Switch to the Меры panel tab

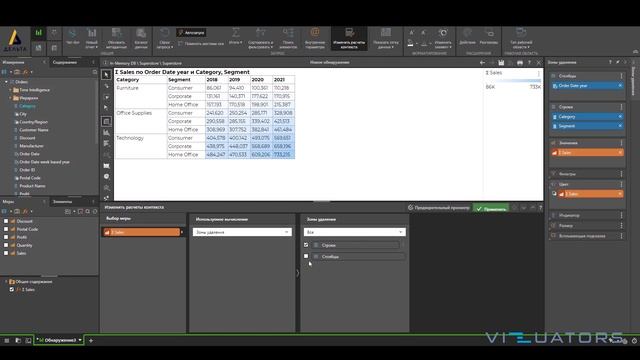8,202
